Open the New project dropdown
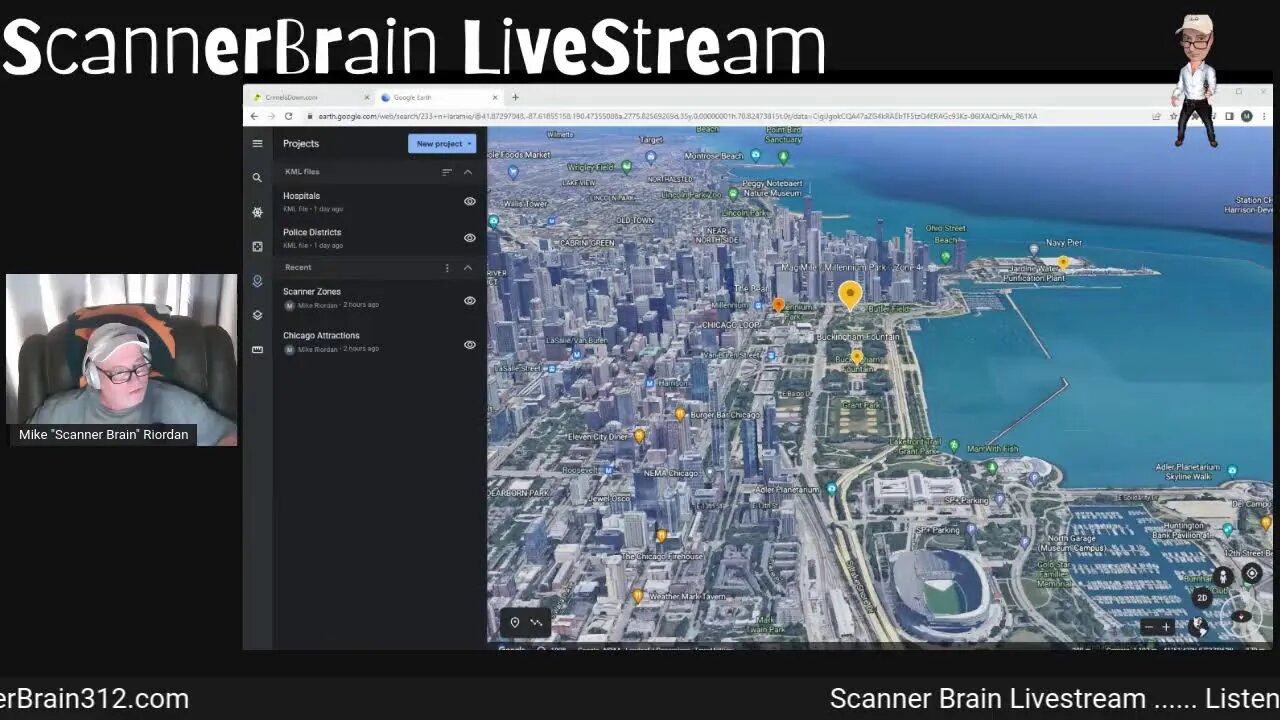 tap(442, 143)
